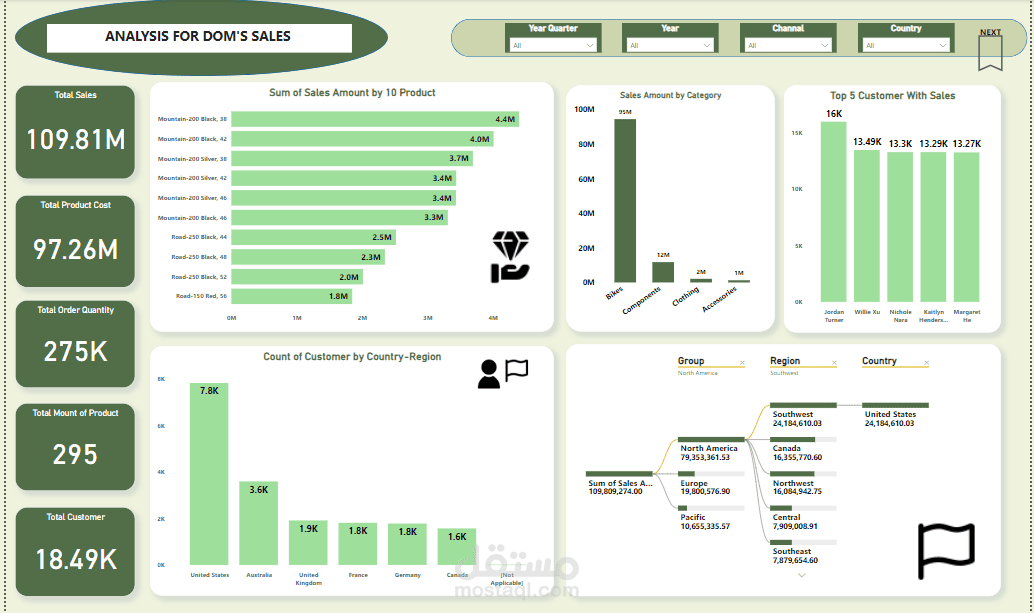Select Nichole Nara's customer column
1034x613 pixels.
pyautogui.click(x=900, y=227)
